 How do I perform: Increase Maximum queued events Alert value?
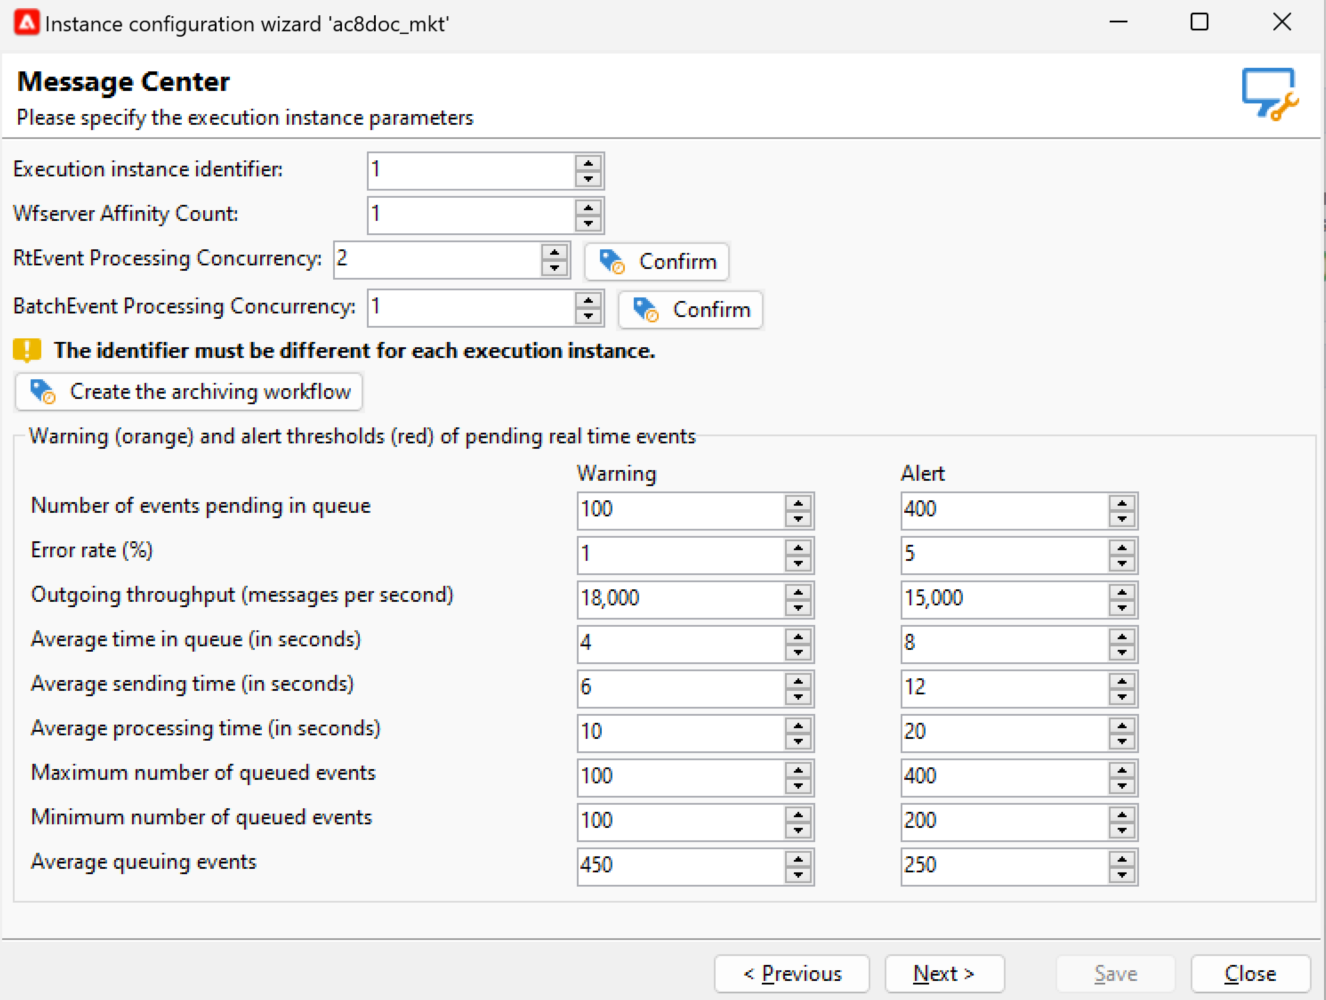(x=1122, y=769)
